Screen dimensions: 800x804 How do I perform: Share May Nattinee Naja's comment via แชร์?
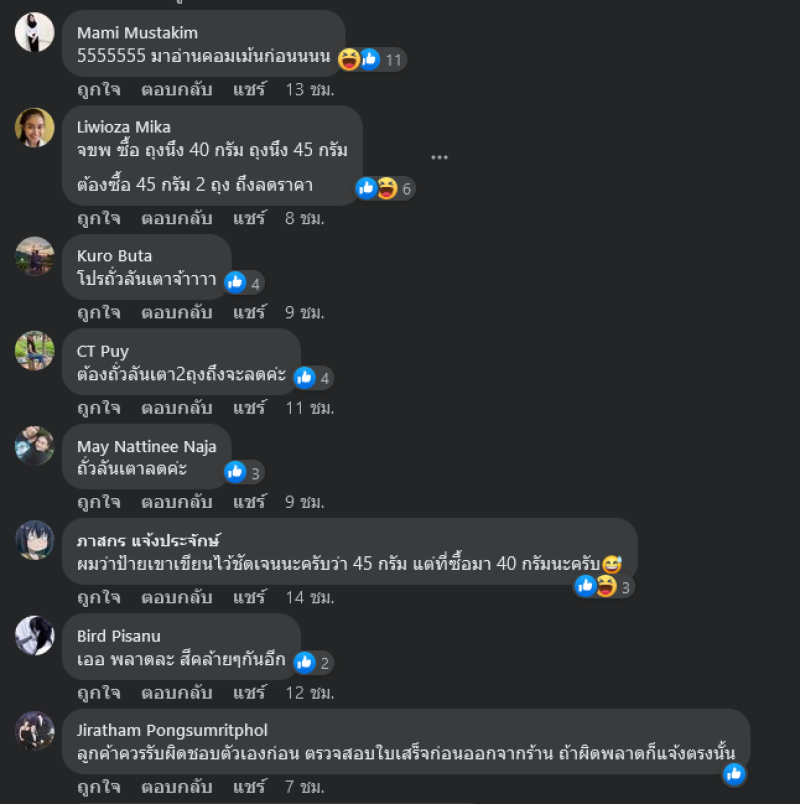[x=249, y=501]
